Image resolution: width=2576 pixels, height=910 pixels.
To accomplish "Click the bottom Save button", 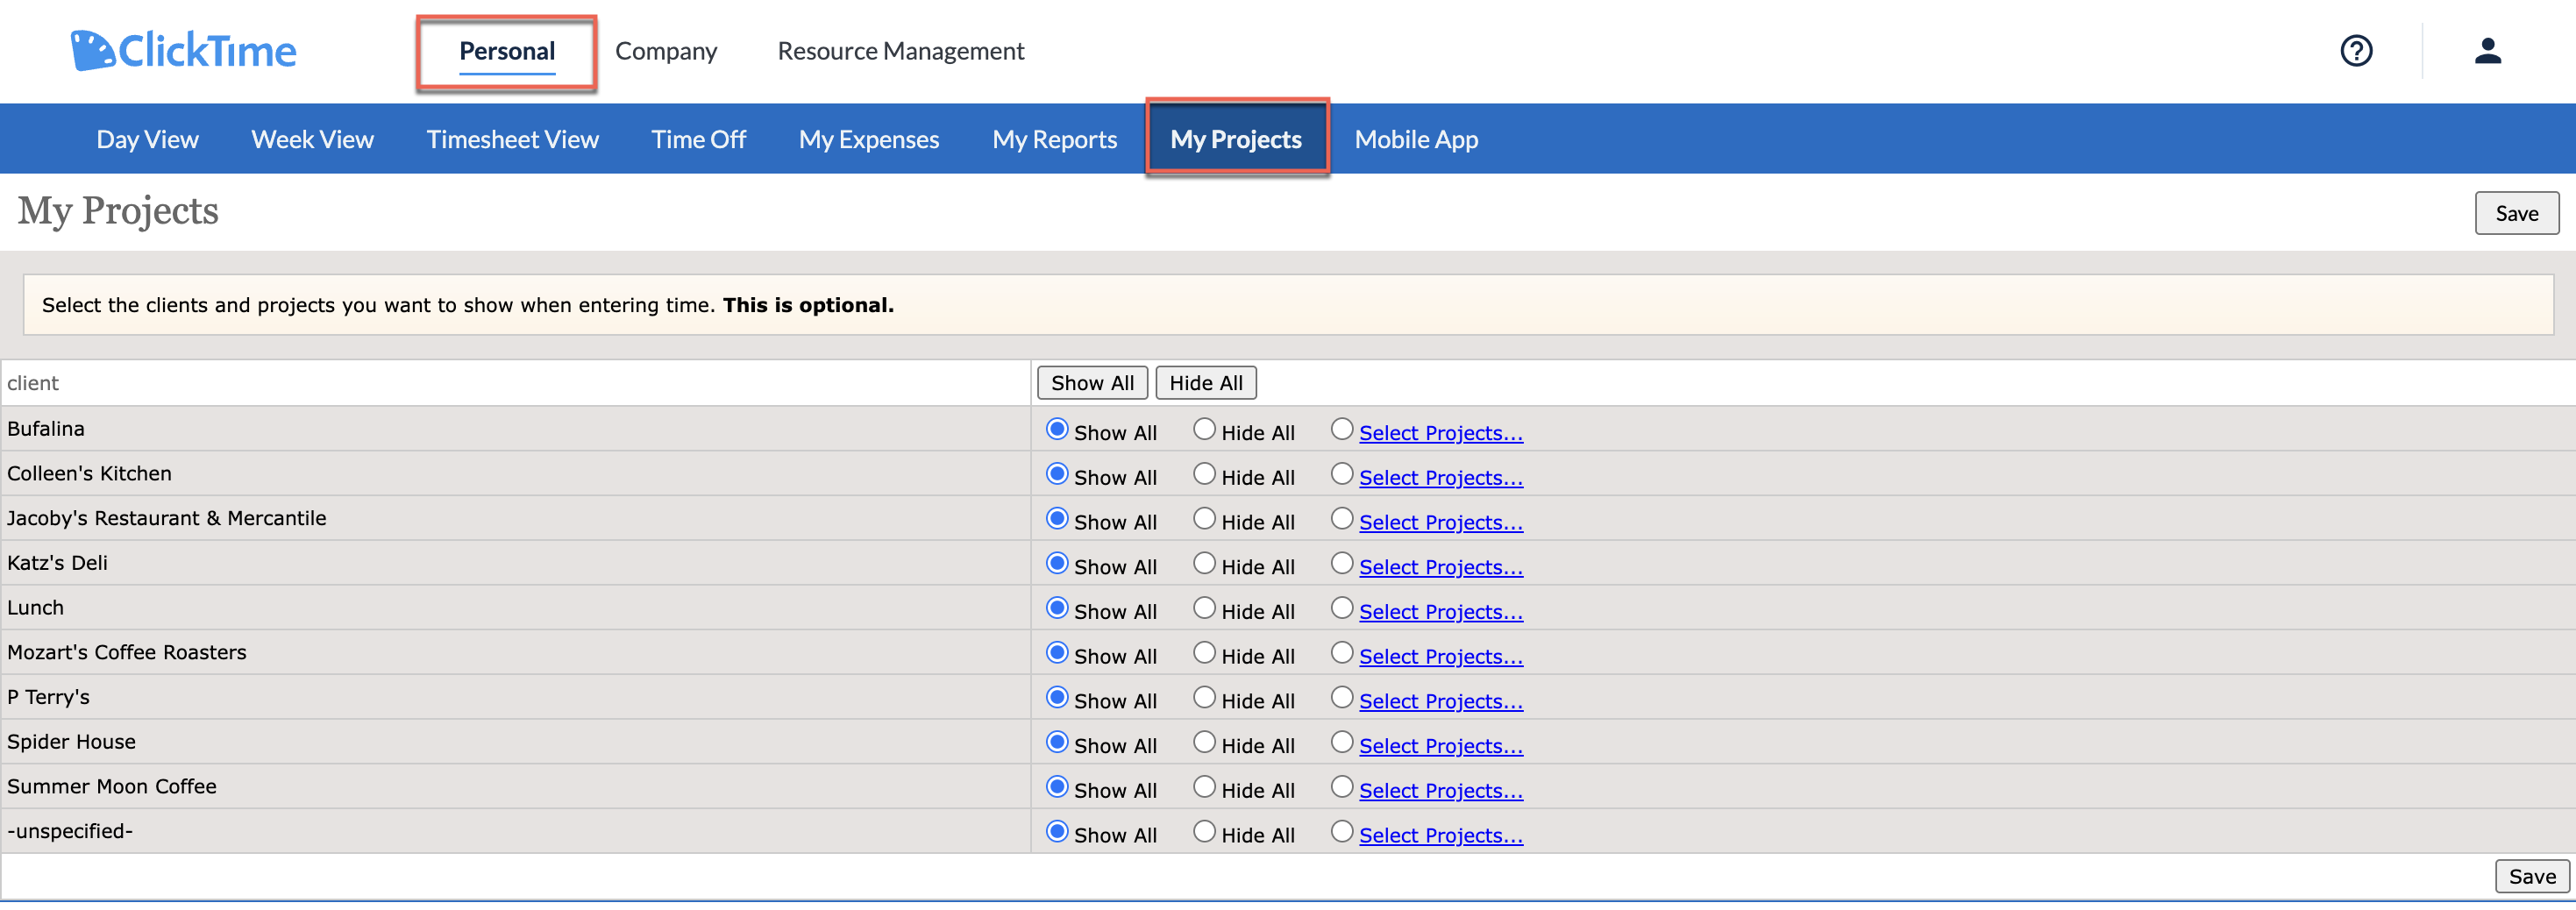I will [2531, 876].
